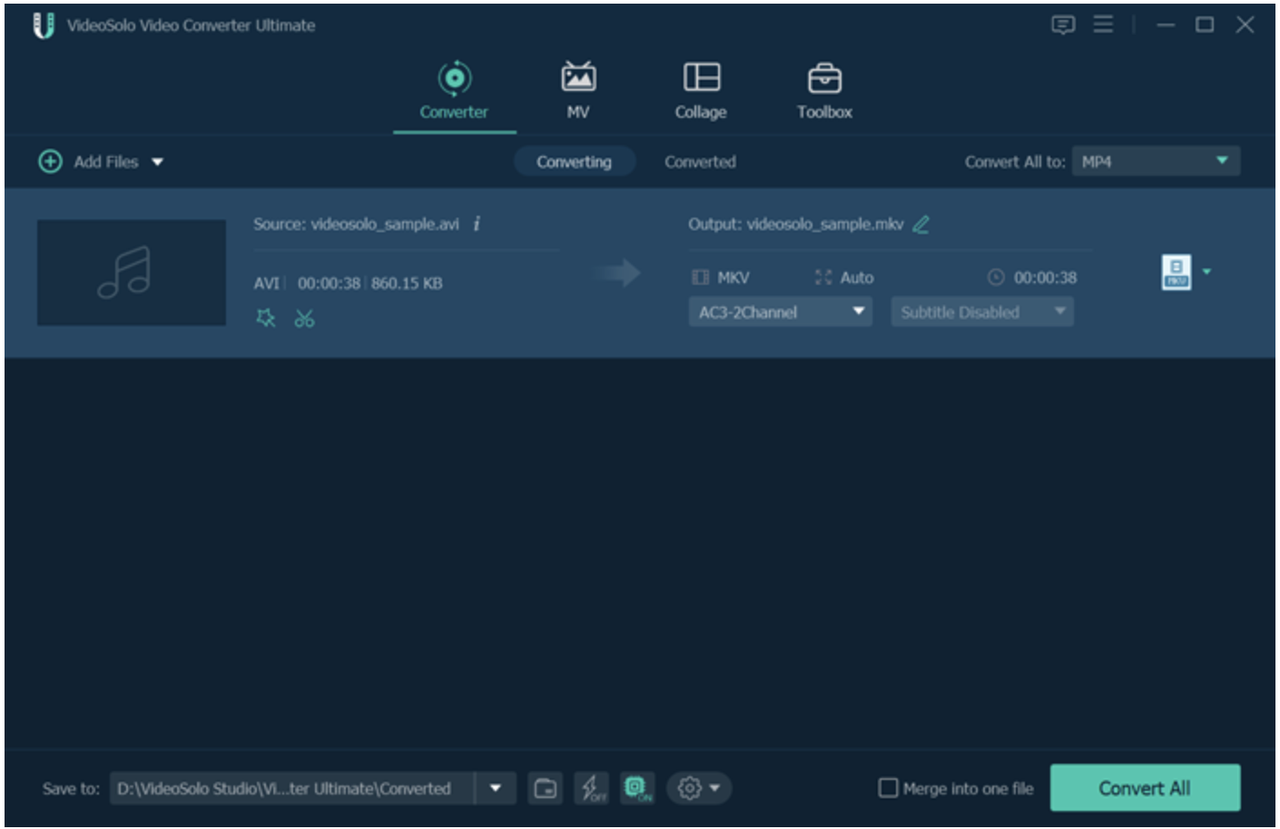Maximize the VideoSolo window
Screen dimensions: 1280x829
point(1205,25)
